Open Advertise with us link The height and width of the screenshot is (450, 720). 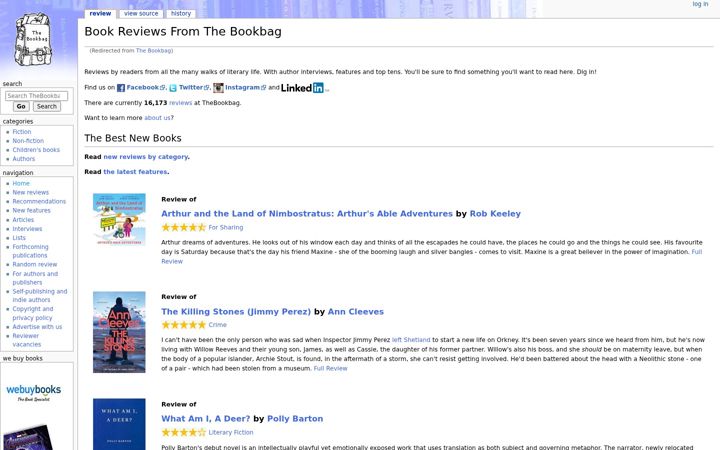[x=37, y=327]
